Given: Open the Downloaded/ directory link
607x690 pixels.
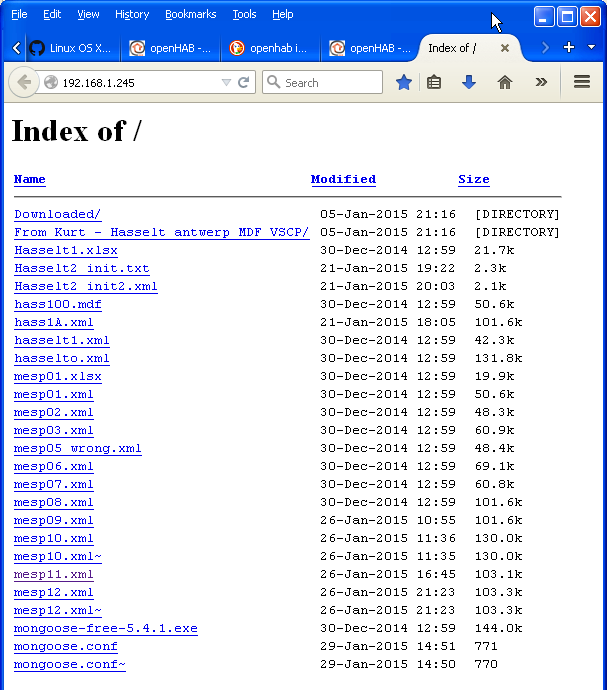Looking at the screenshot, I should (57, 214).
